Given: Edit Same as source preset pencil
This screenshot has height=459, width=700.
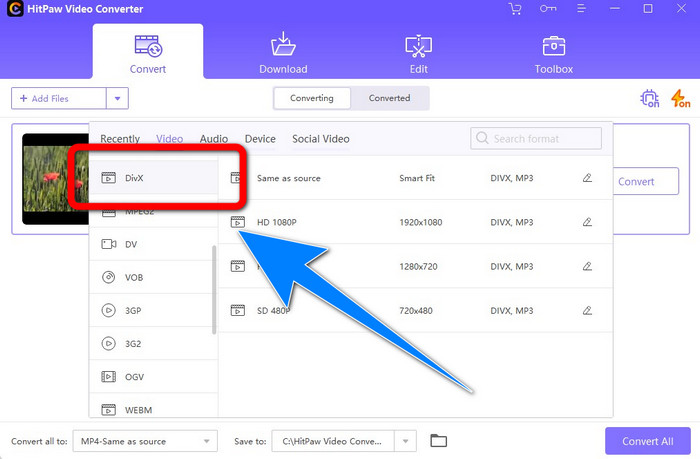Looking at the screenshot, I should [587, 178].
